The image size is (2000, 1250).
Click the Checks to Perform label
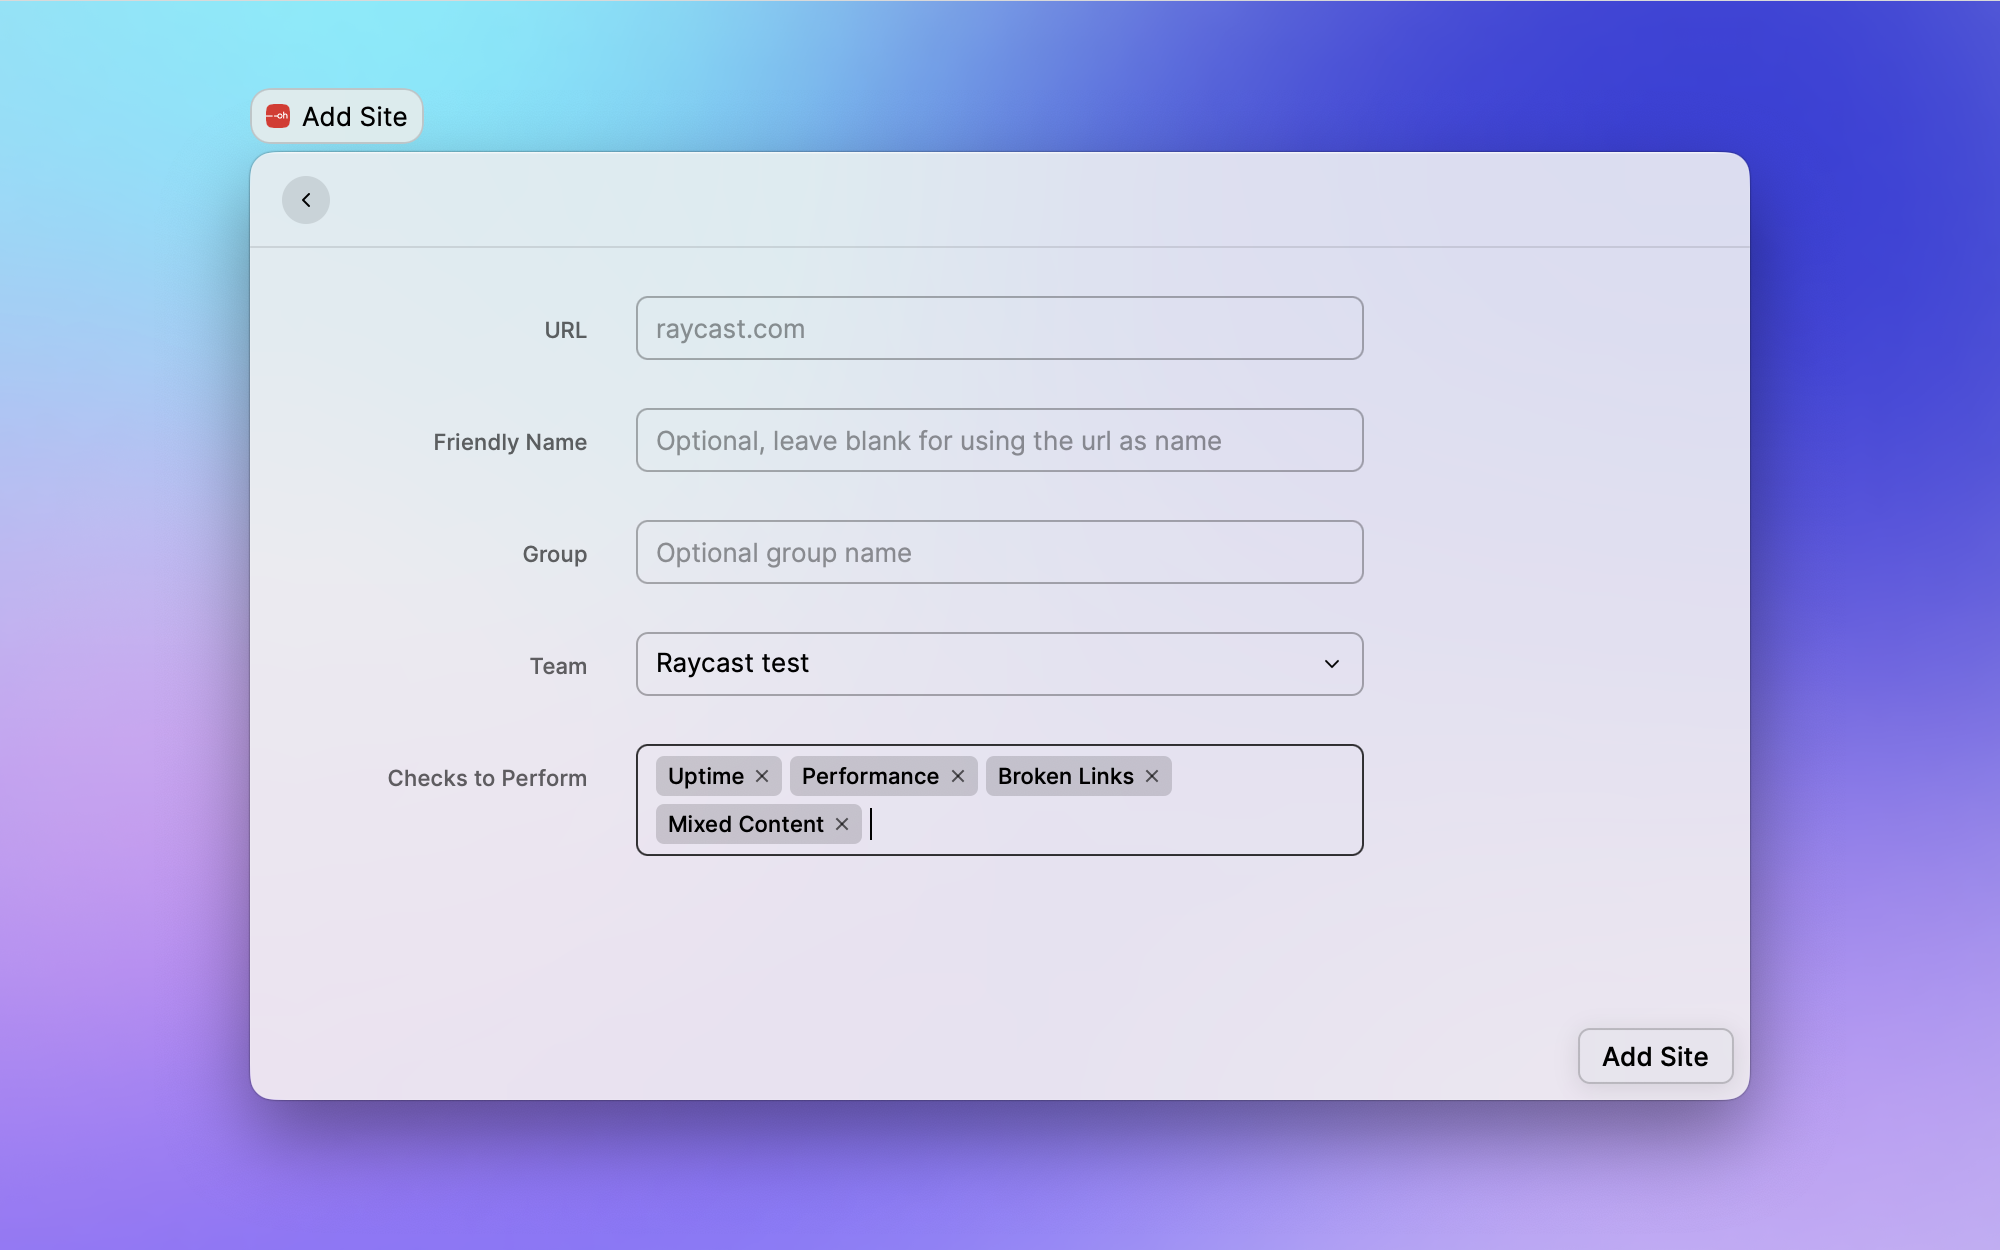487,778
